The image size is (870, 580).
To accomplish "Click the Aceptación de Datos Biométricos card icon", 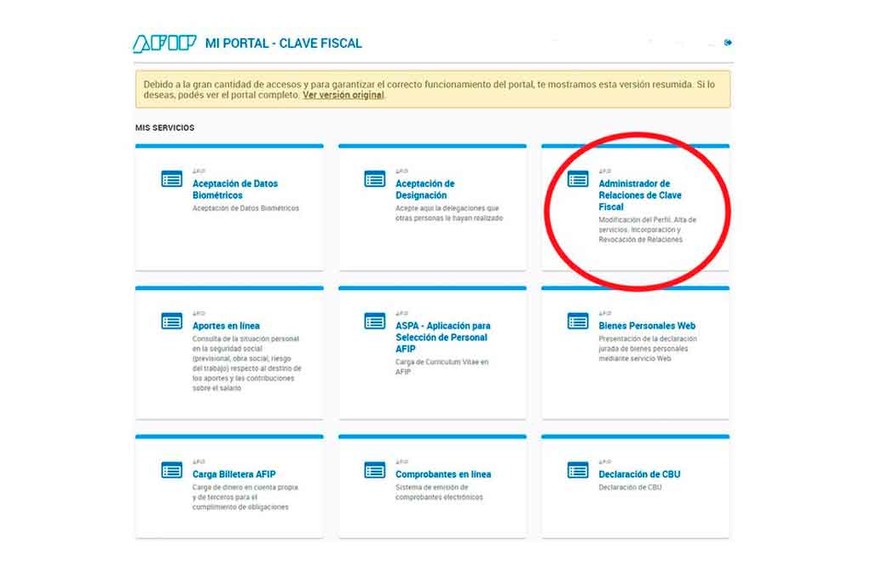I will point(172,179).
